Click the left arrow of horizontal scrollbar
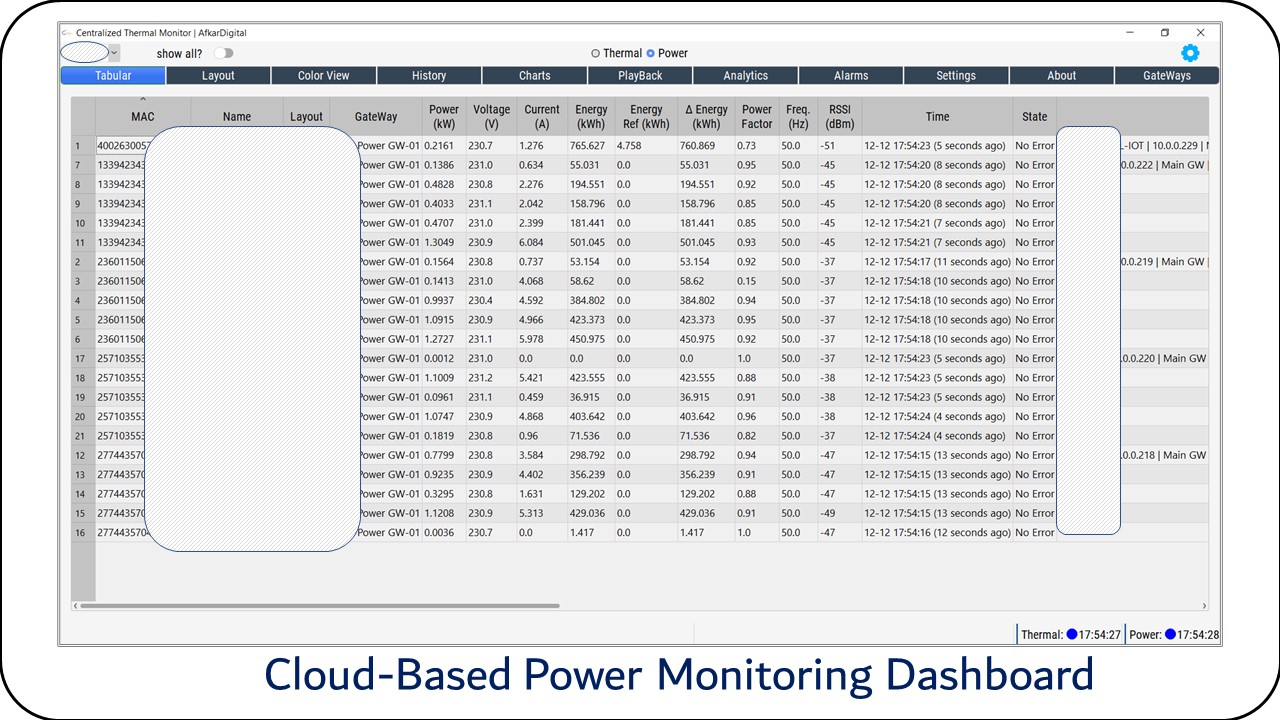Image resolution: width=1280 pixels, height=720 pixels. click(x=75, y=606)
